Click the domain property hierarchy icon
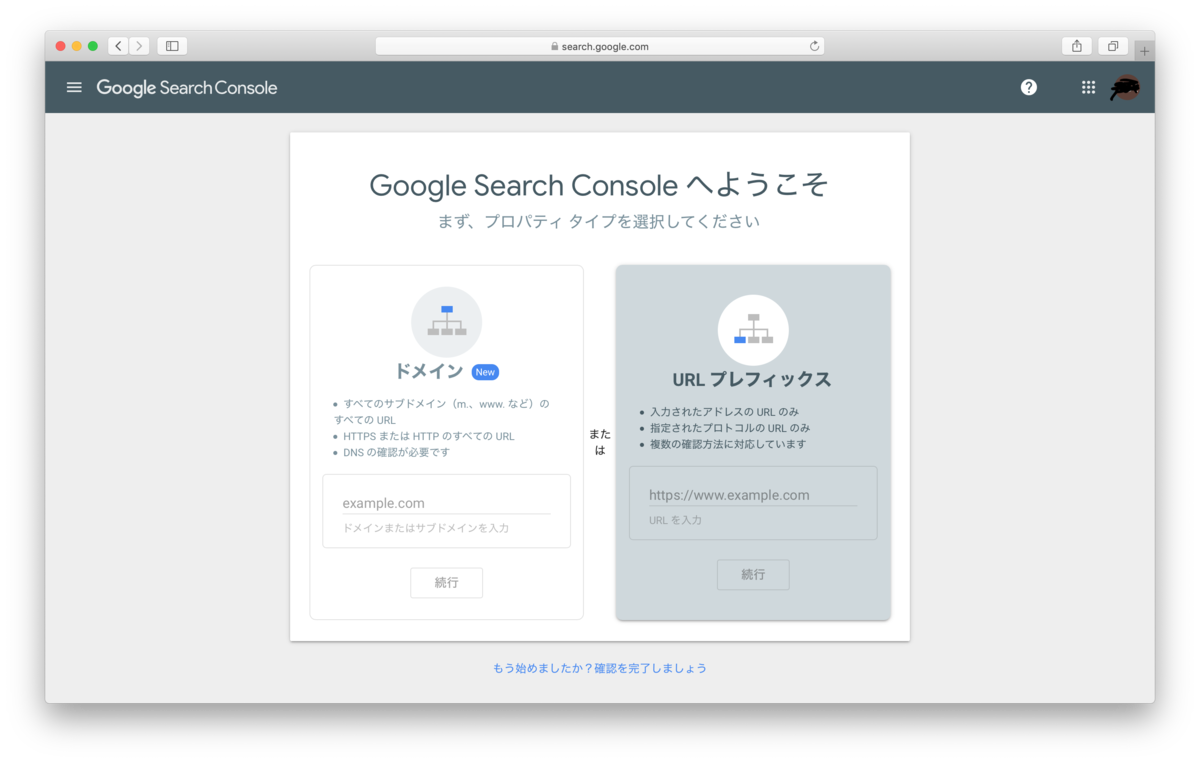The width and height of the screenshot is (1200, 763). 447,322
